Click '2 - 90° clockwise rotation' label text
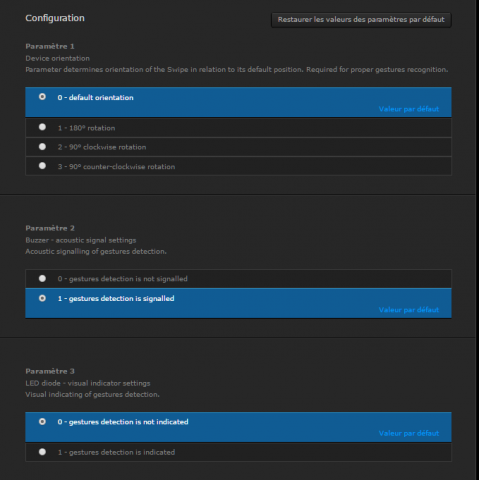The image size is (479, 480). [102, 147]
